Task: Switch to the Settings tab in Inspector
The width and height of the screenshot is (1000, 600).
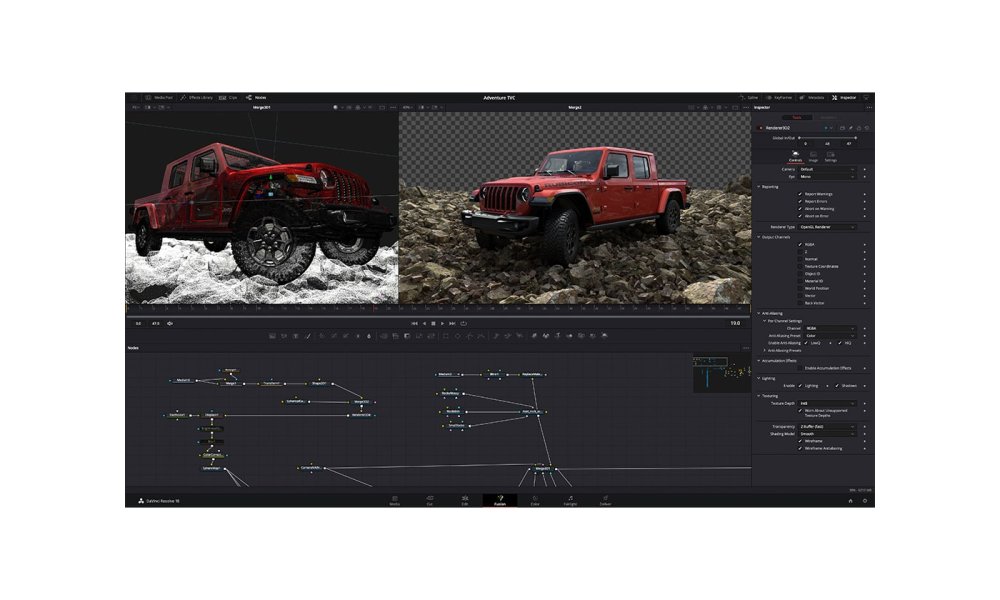Action: pos(831,157)
